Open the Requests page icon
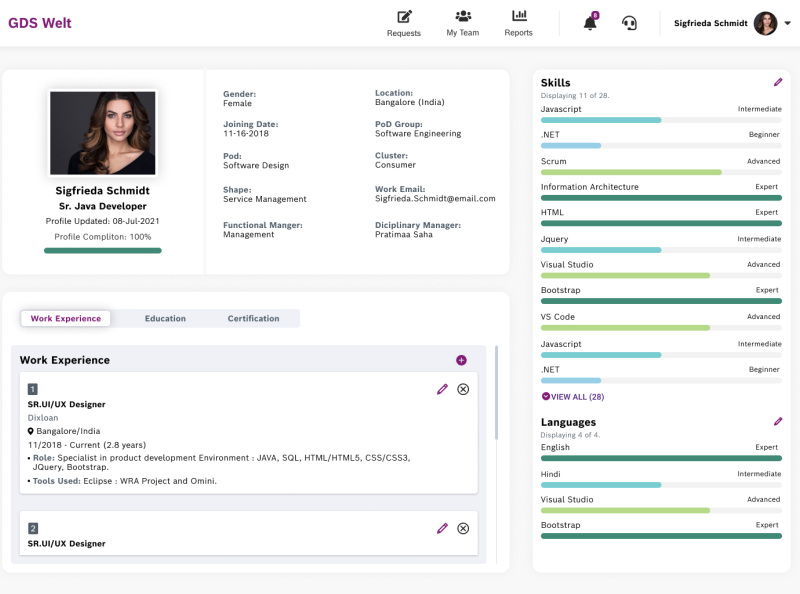The width and height of the screenshot is (800, 594). (x=404, y=17)
